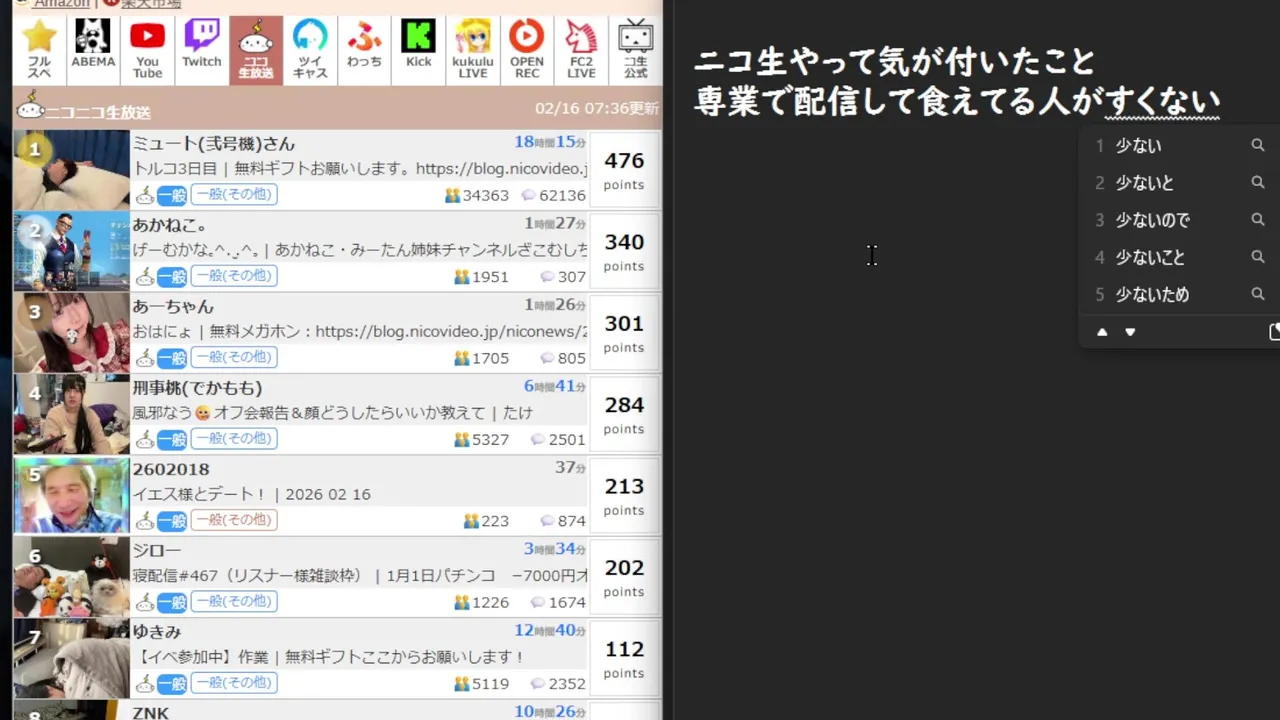Open あかねこ。 stream thumbnail
This screenshot has width=1280, height=720.
72,251
